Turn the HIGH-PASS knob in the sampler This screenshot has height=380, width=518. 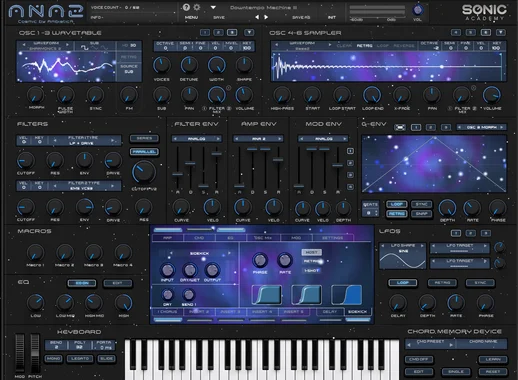pos(282,95)
